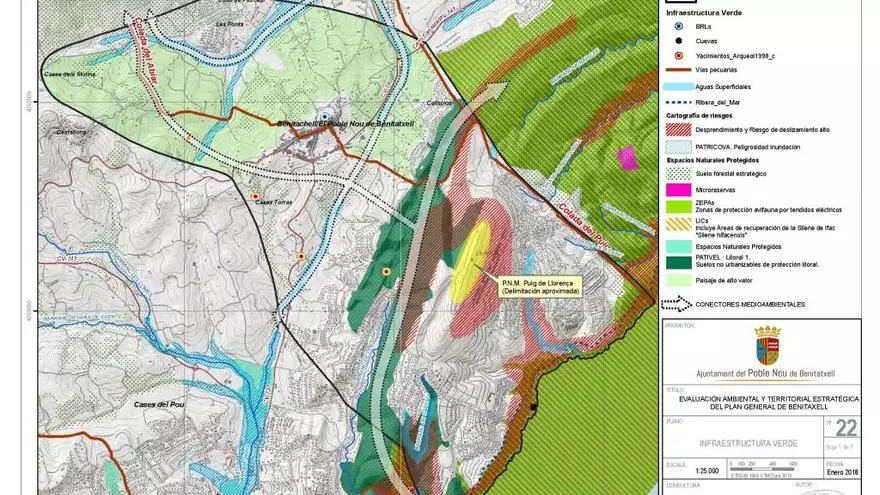This screenshot has width=880, height=495.
Task: Click the Conectores Medioambientales arrow symbol
Action: pos(679,302)
